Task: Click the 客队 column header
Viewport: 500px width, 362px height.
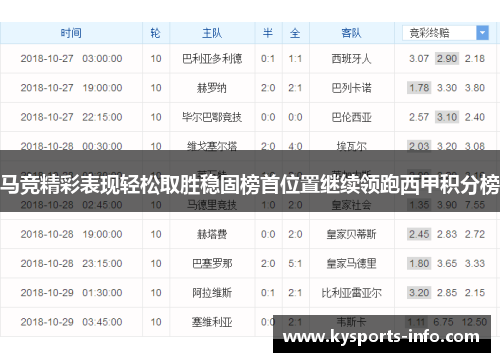Action: pos(351,33)
